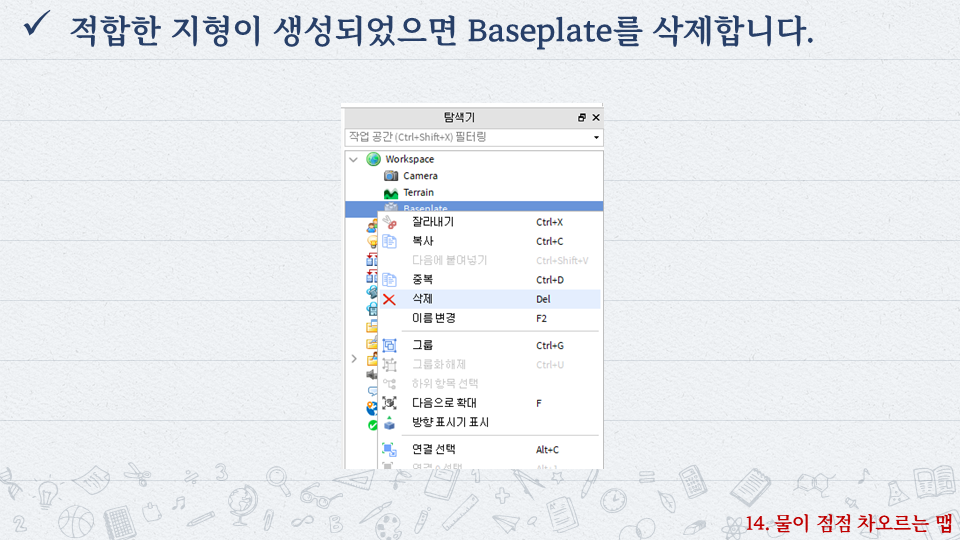960x540 pixels.
Task: Click the Workspace globe icon
Action: pos(373,159)
